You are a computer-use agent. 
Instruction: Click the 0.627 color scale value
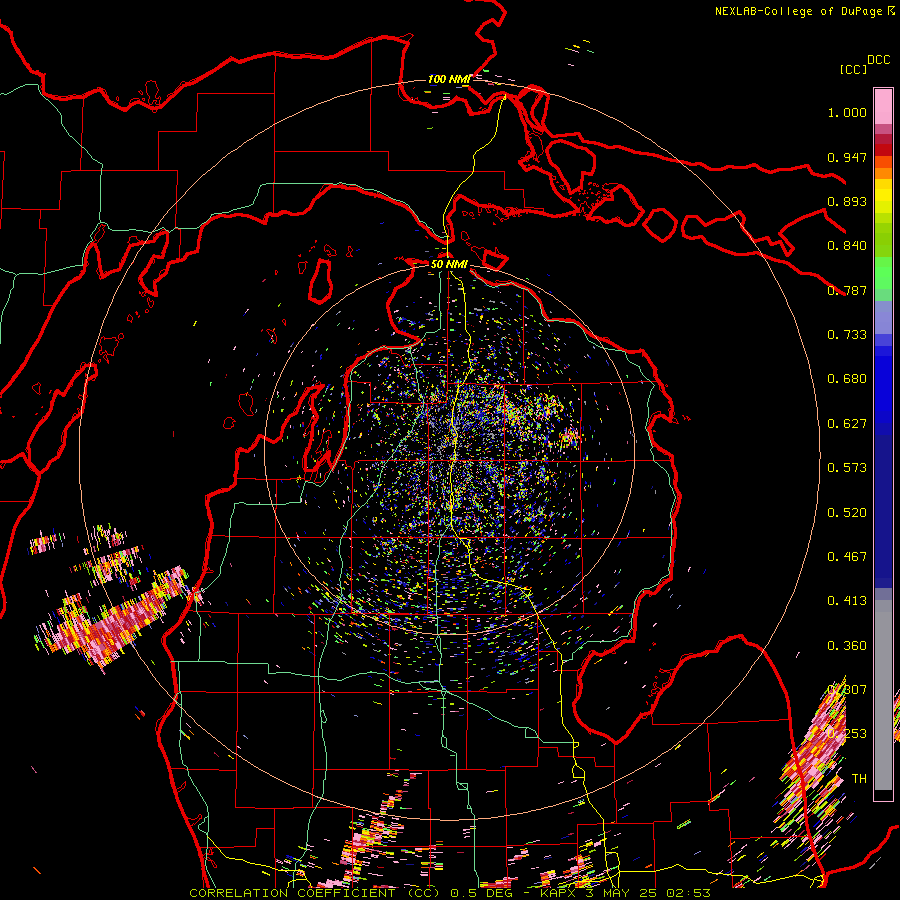click(847, 424)
